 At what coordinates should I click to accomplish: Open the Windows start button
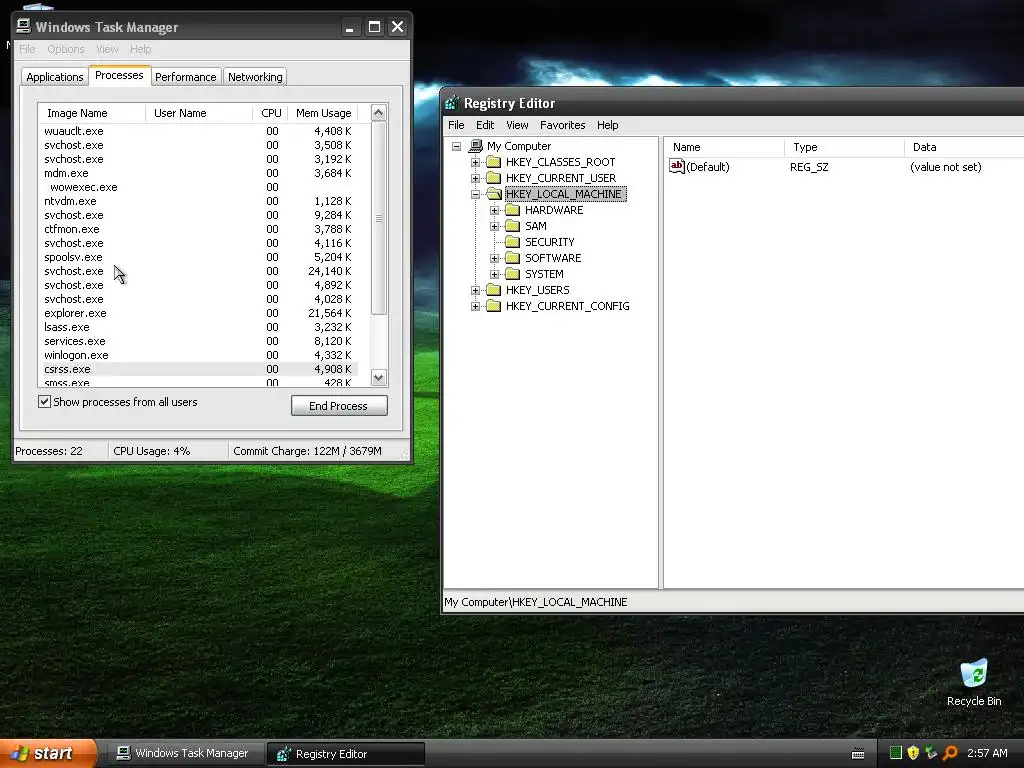click(49, 753)
